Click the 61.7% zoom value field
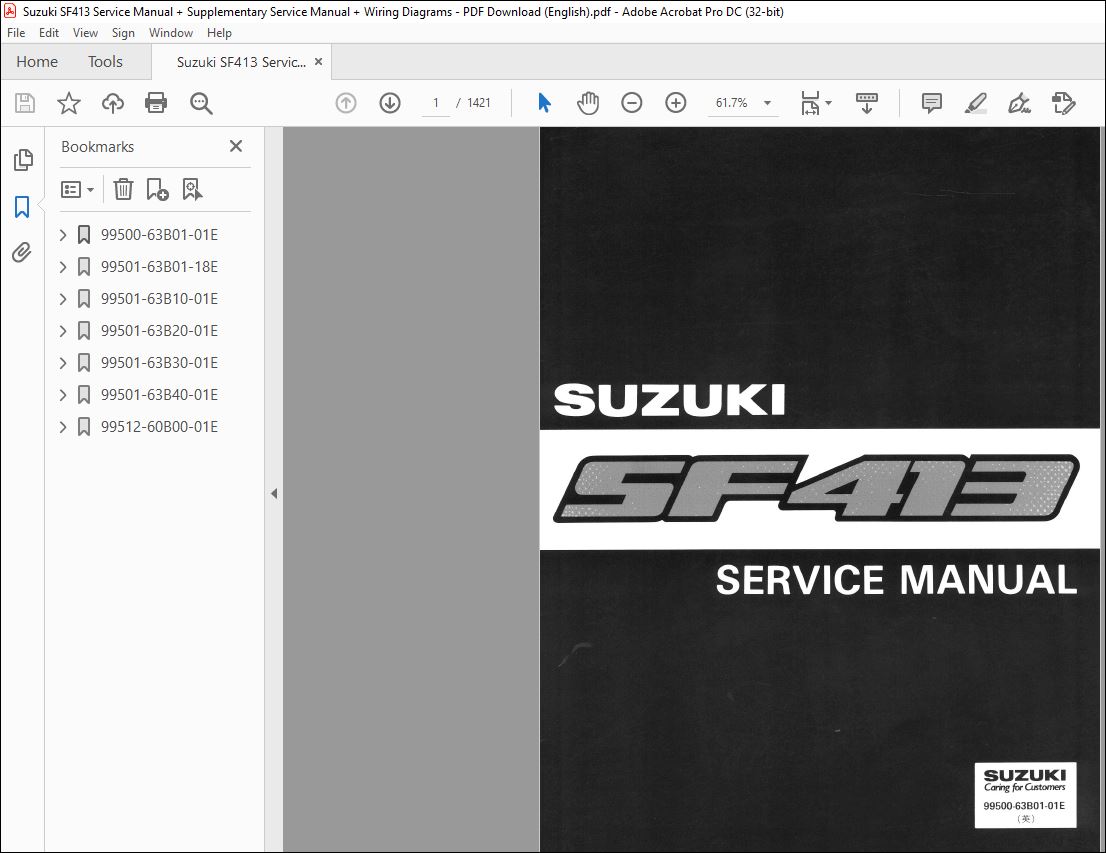Viewport: 1106px width, 853px height. (x=731, y=103)
